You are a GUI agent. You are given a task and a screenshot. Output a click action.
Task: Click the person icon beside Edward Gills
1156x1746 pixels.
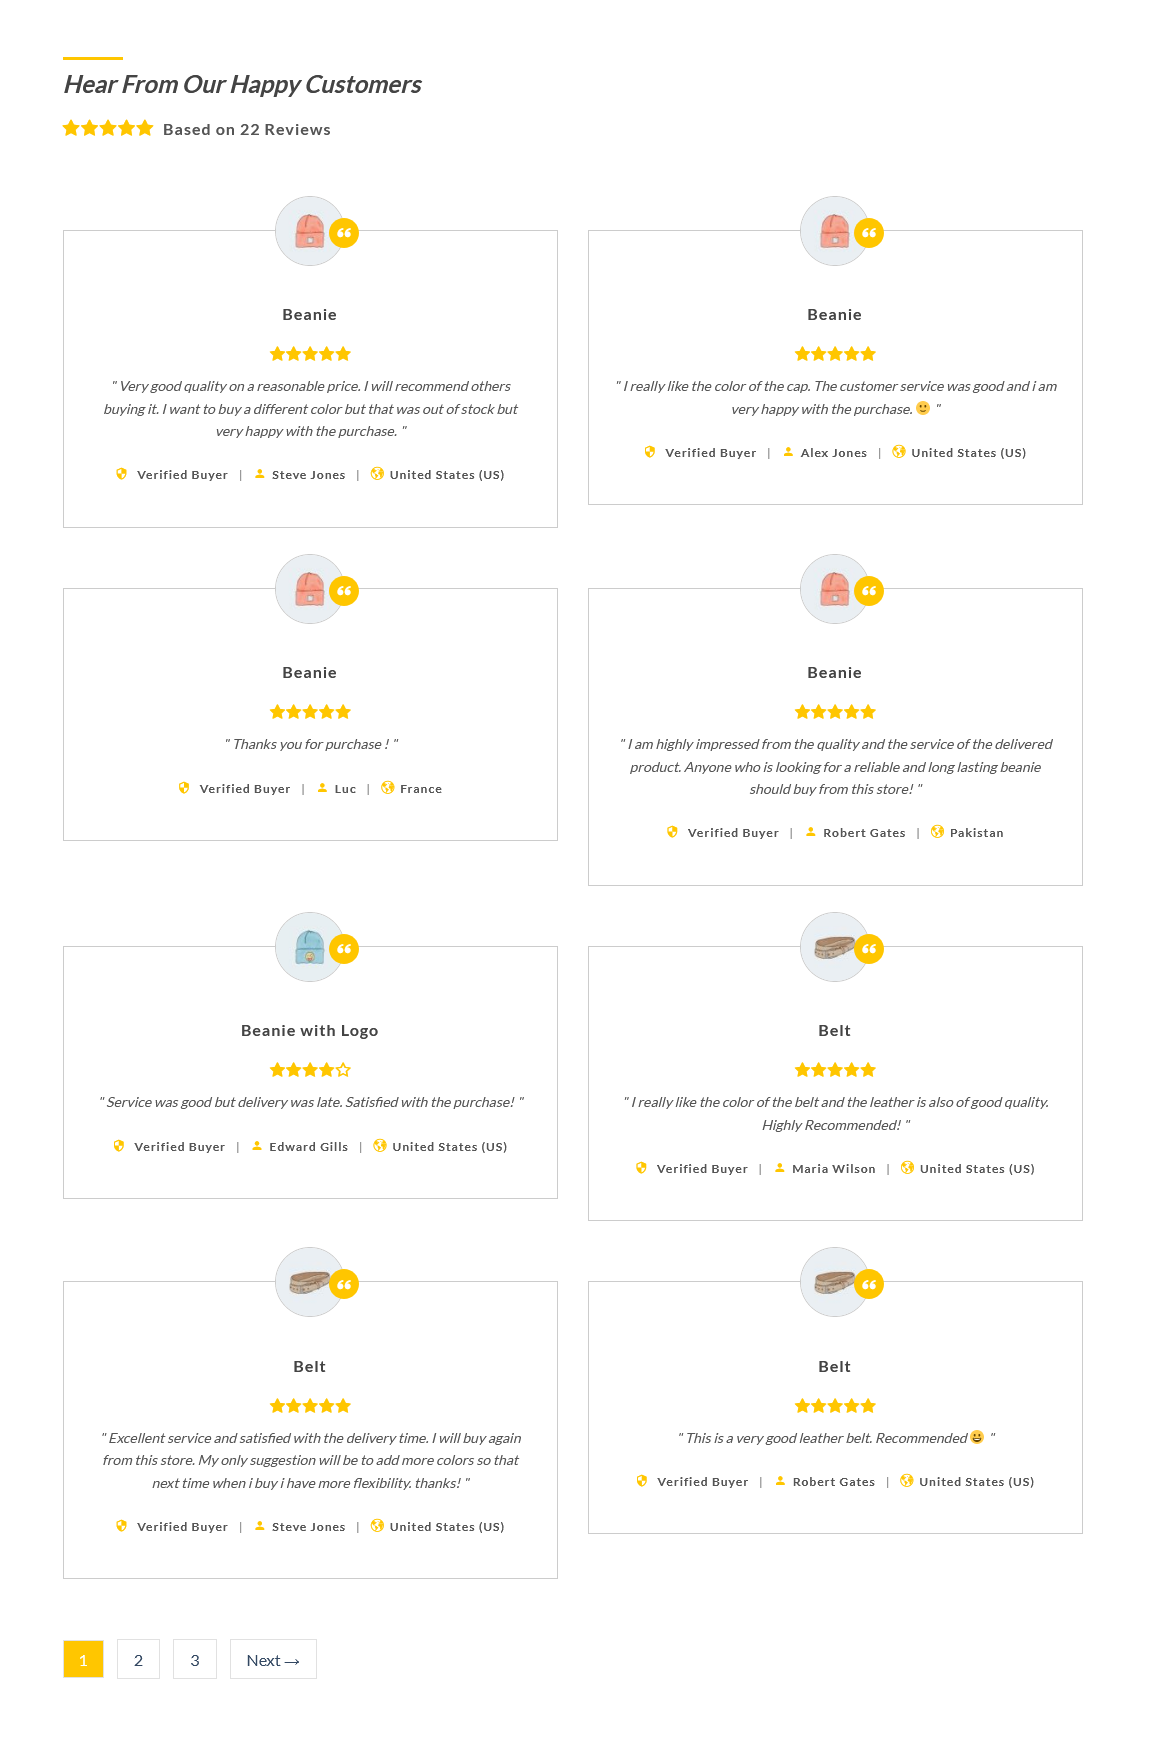[x=257, y=1146]
